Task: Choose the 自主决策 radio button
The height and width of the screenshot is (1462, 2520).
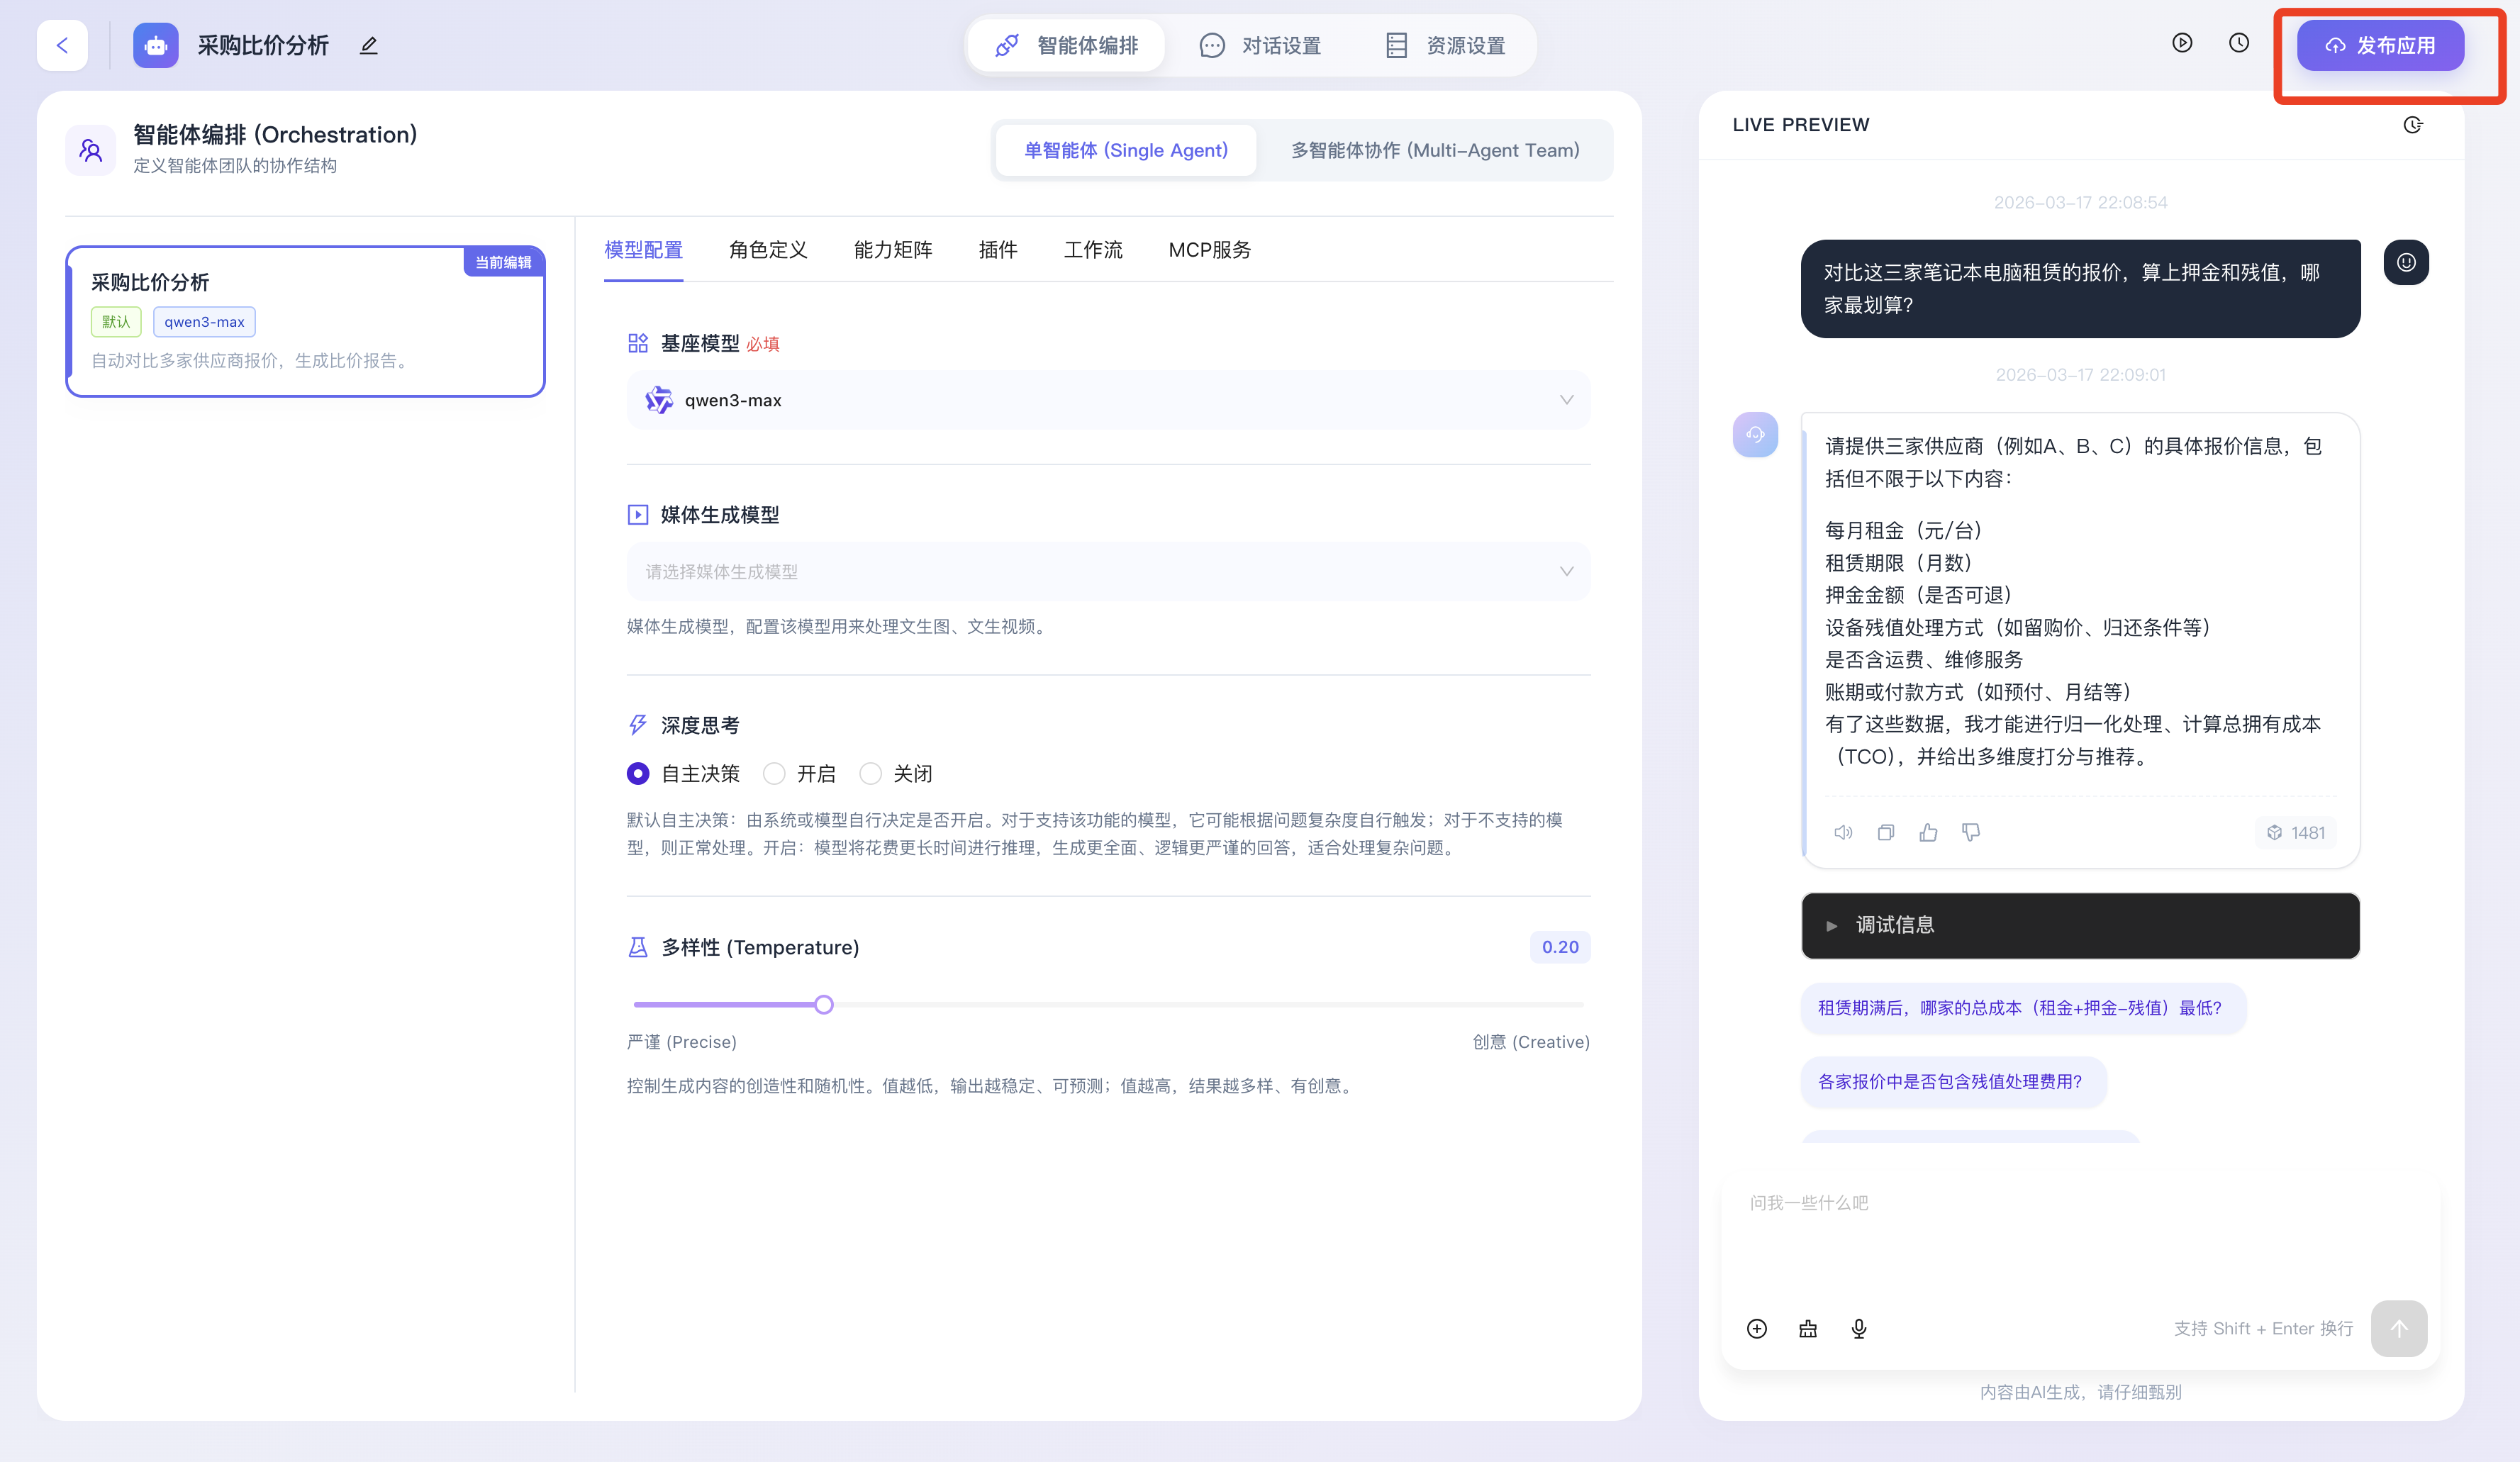Action: pos(638,773)
